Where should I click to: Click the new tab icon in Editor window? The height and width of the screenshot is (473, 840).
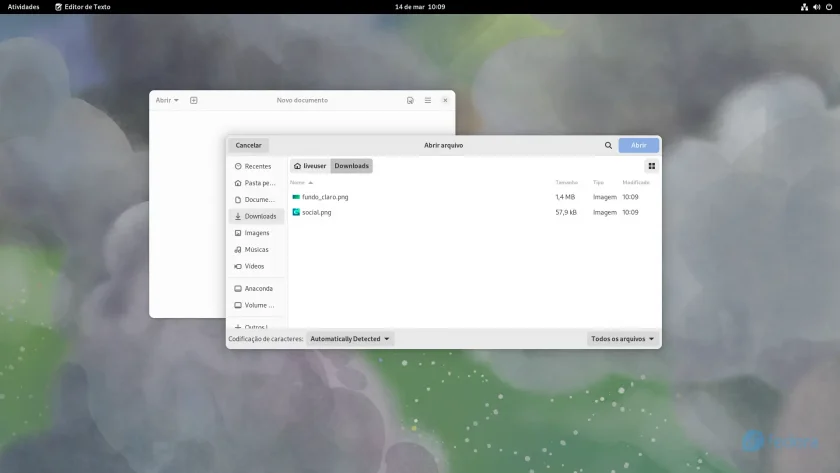coord(194,100)
